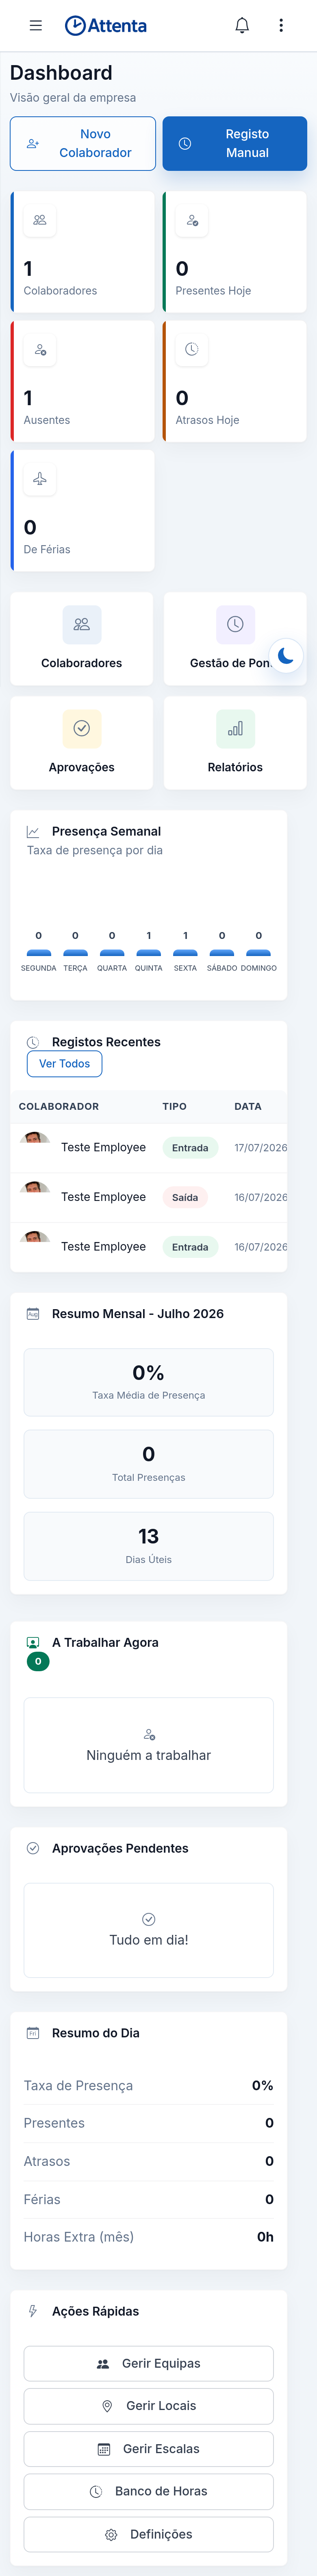This screenshot has width=317, height=2576.
Task: Open Relatórios chart tile
Action: tap(235, 743)
